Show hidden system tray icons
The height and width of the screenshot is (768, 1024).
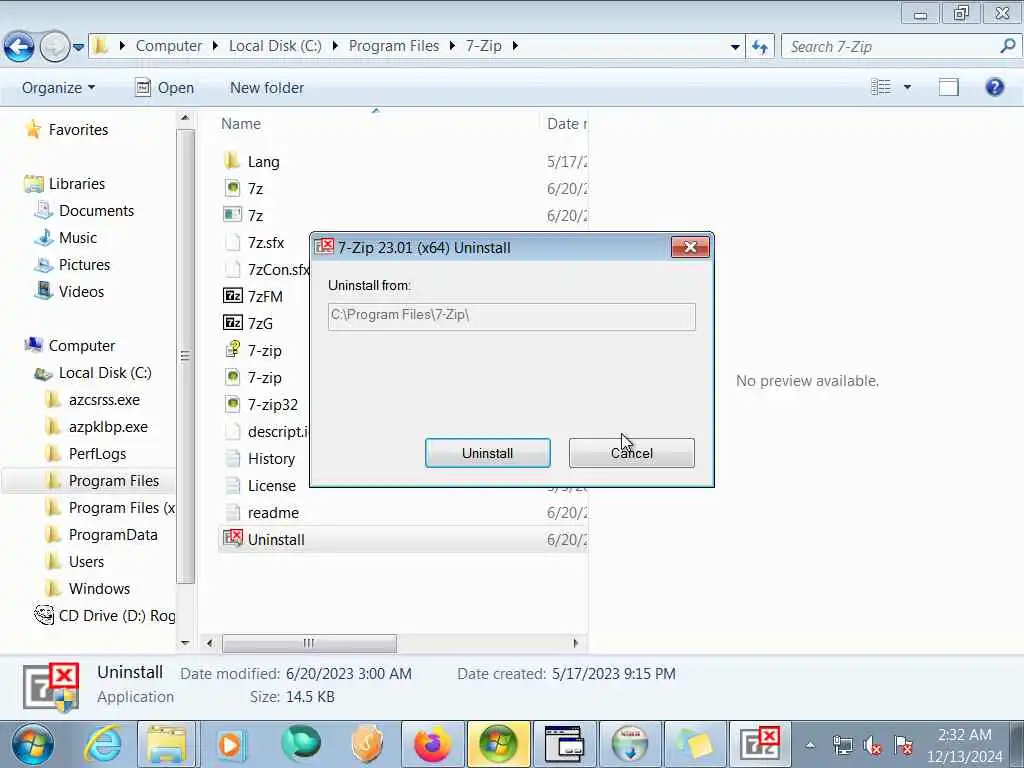[810, 745]
